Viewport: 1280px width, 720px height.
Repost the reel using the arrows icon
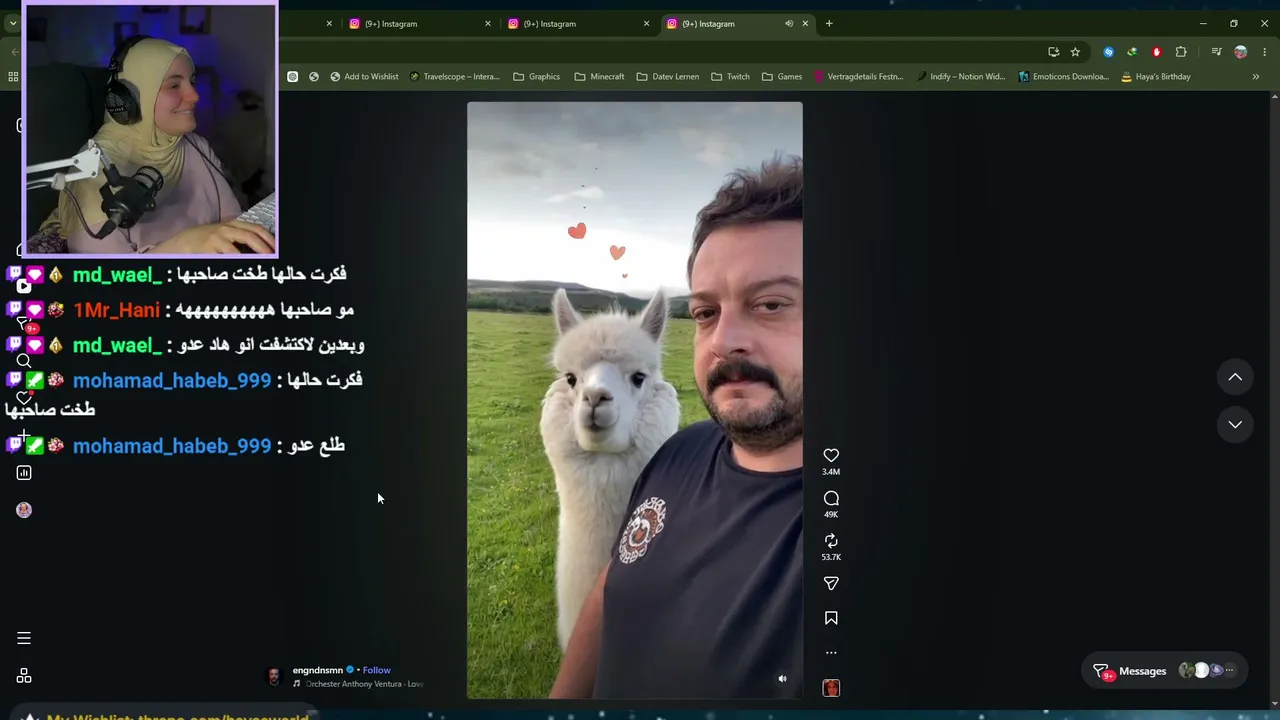pos(831,541)
